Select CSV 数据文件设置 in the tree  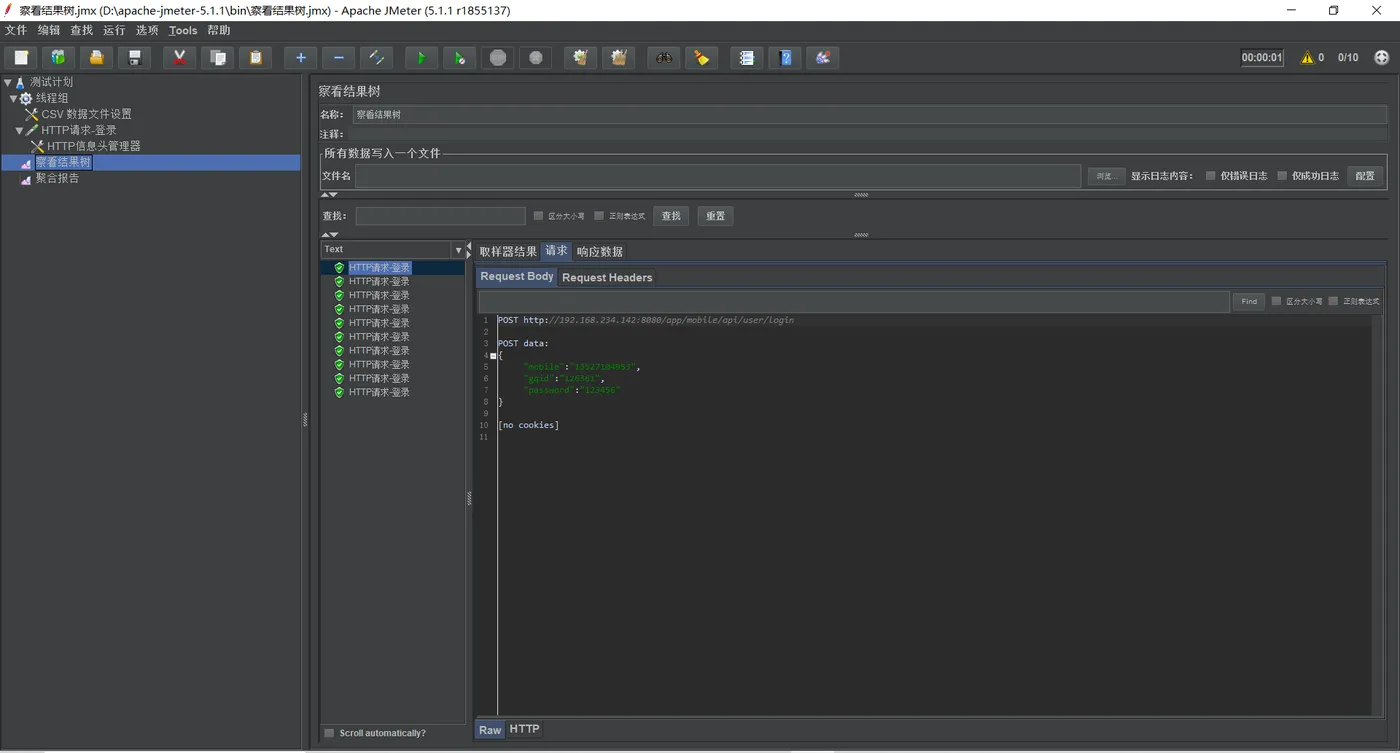[86, 115]
